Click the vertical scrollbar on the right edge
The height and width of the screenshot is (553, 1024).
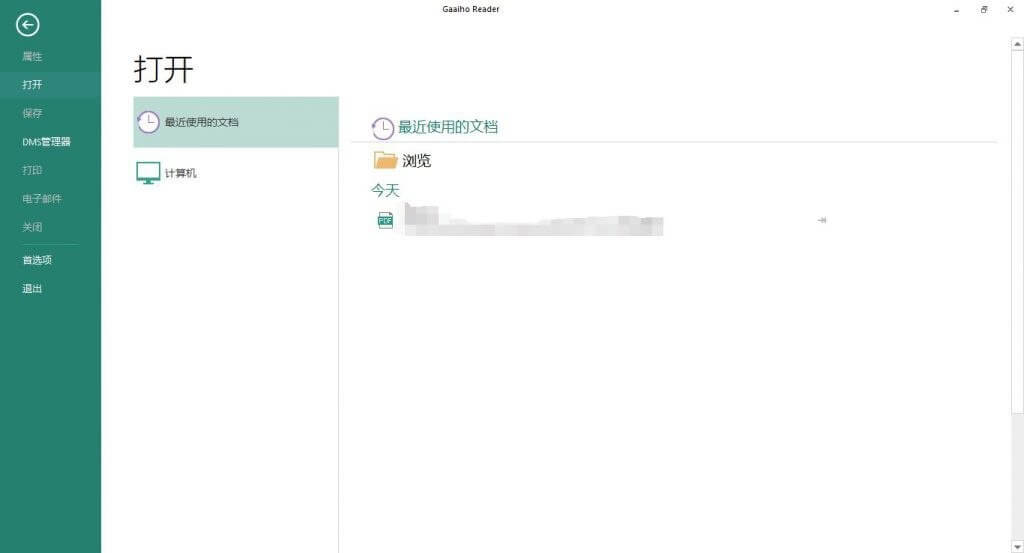coord(1017,230)
